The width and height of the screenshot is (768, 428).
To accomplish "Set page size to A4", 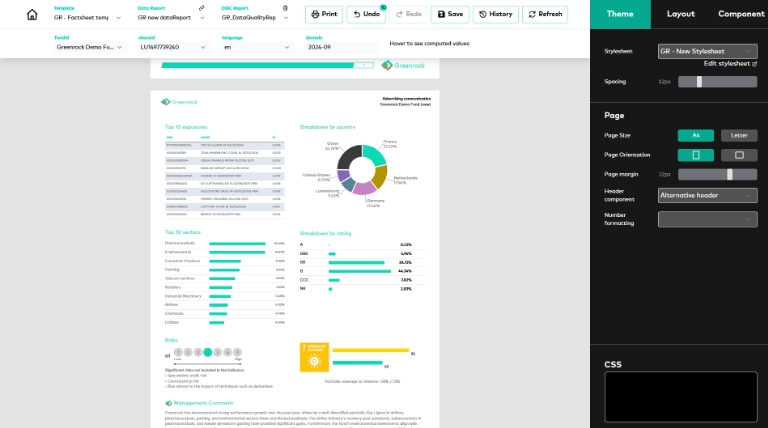I will [695, 135].
